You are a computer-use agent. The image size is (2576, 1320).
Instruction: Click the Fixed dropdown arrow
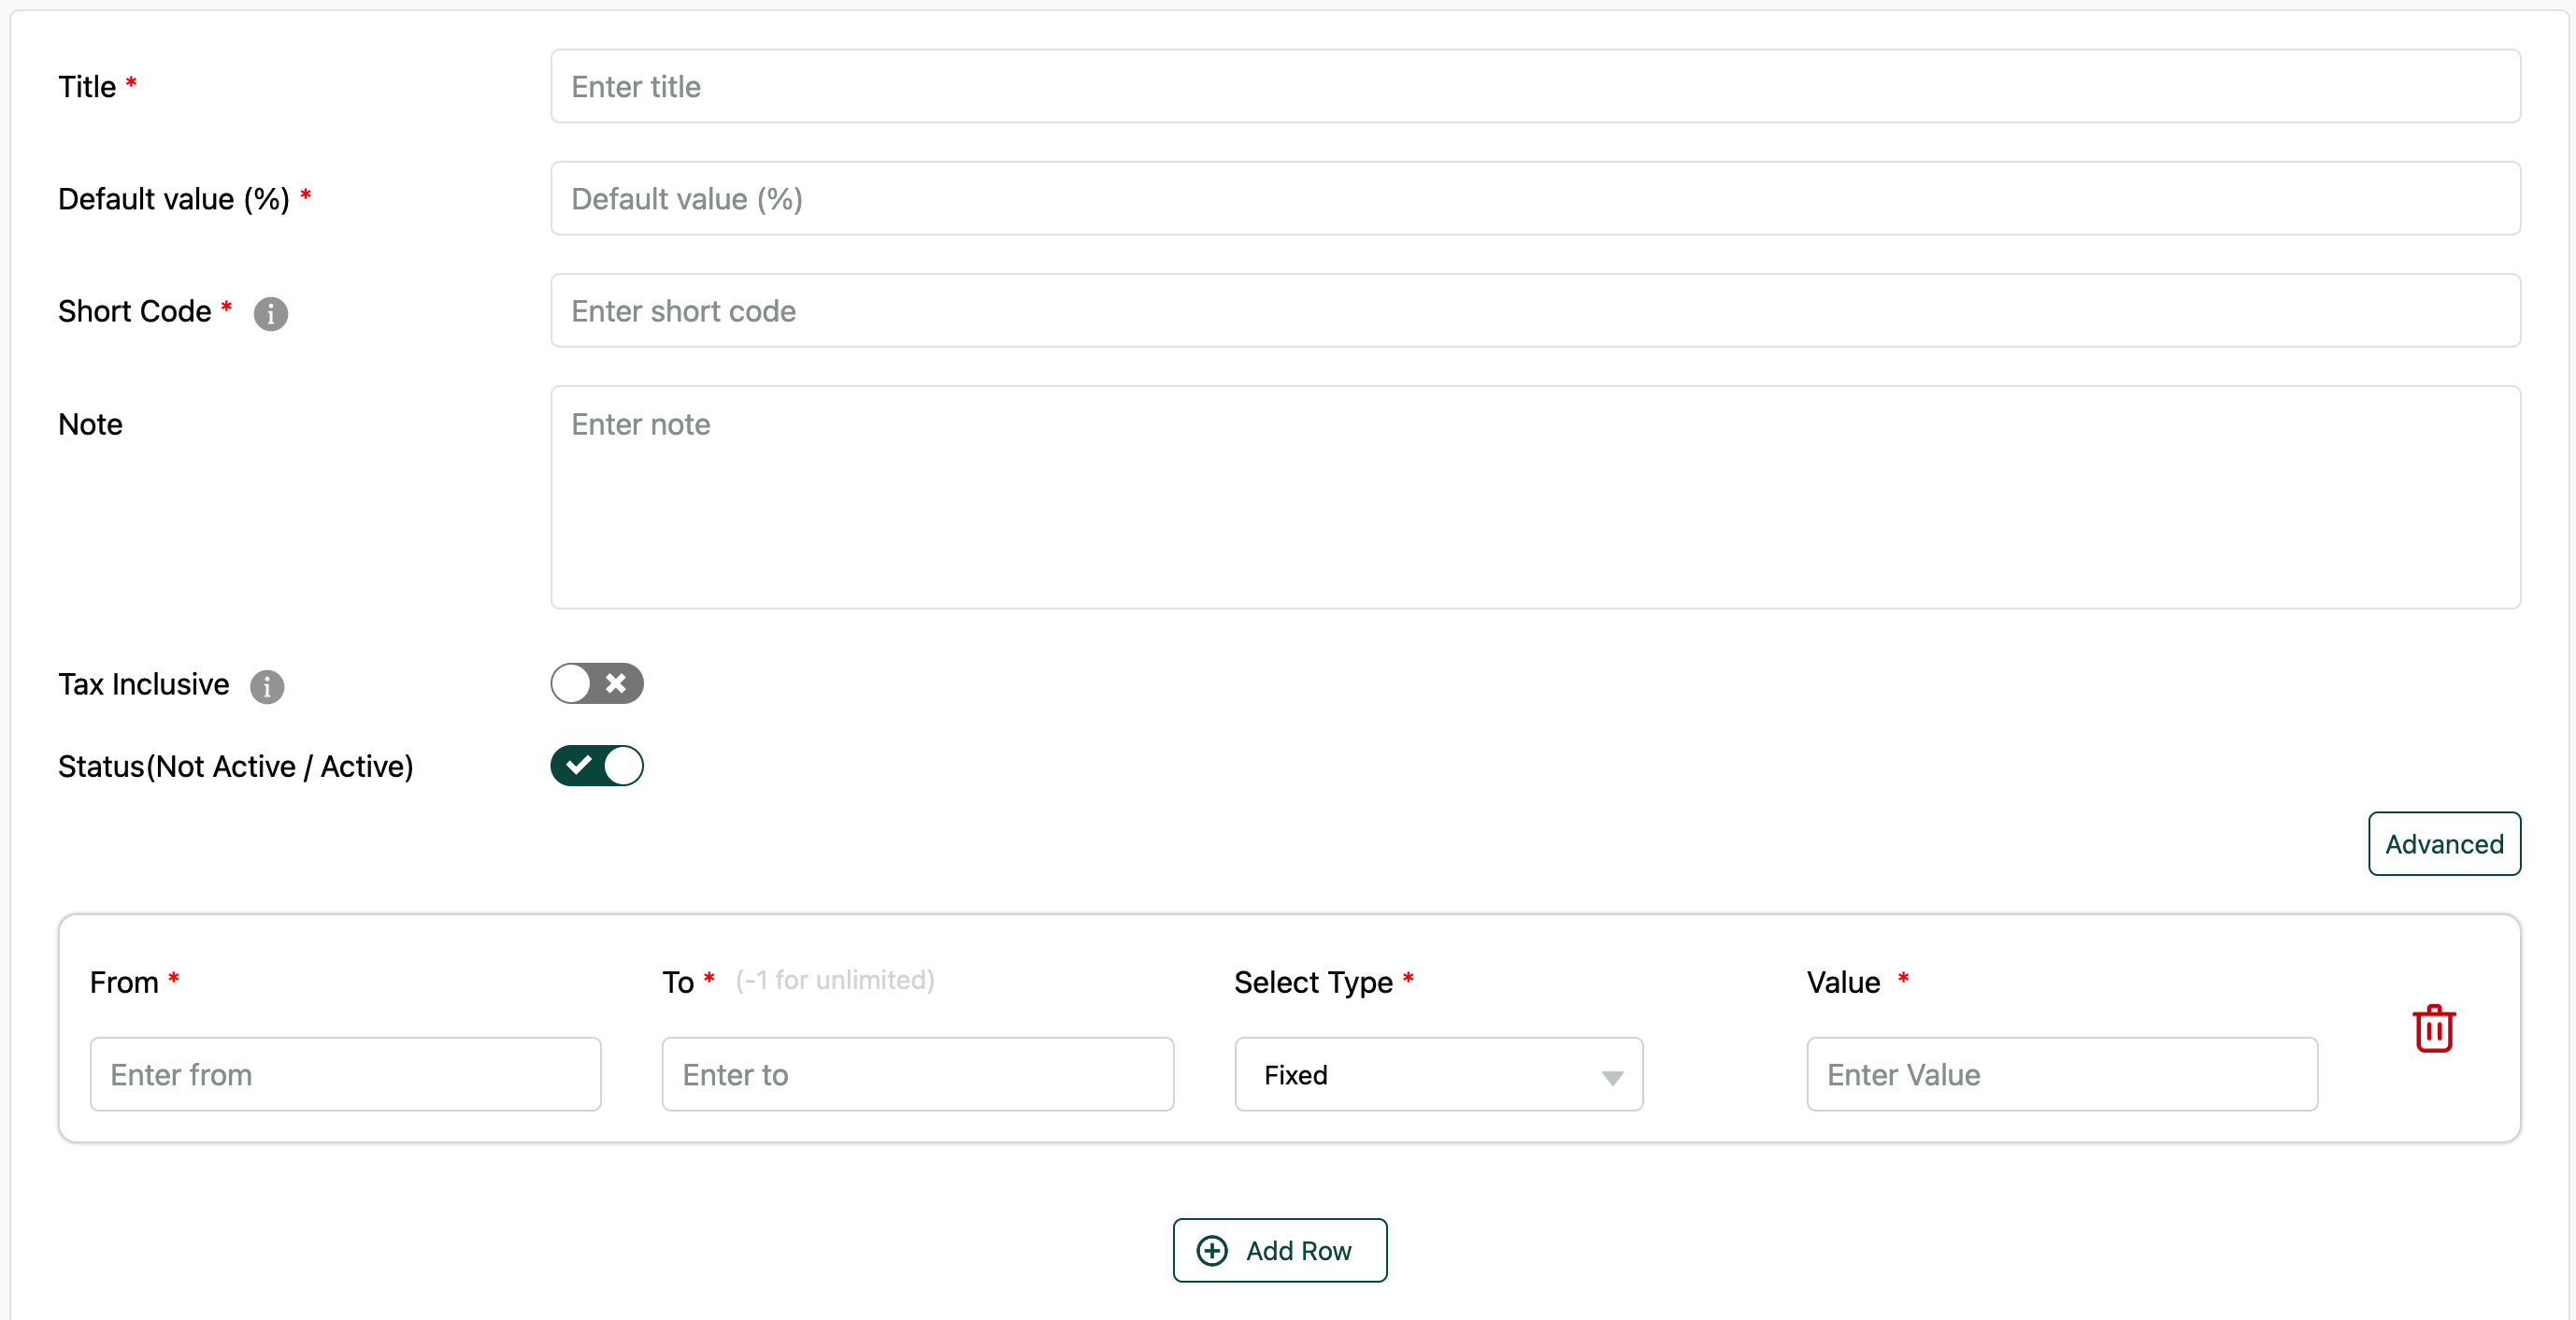point(1612,1077)
